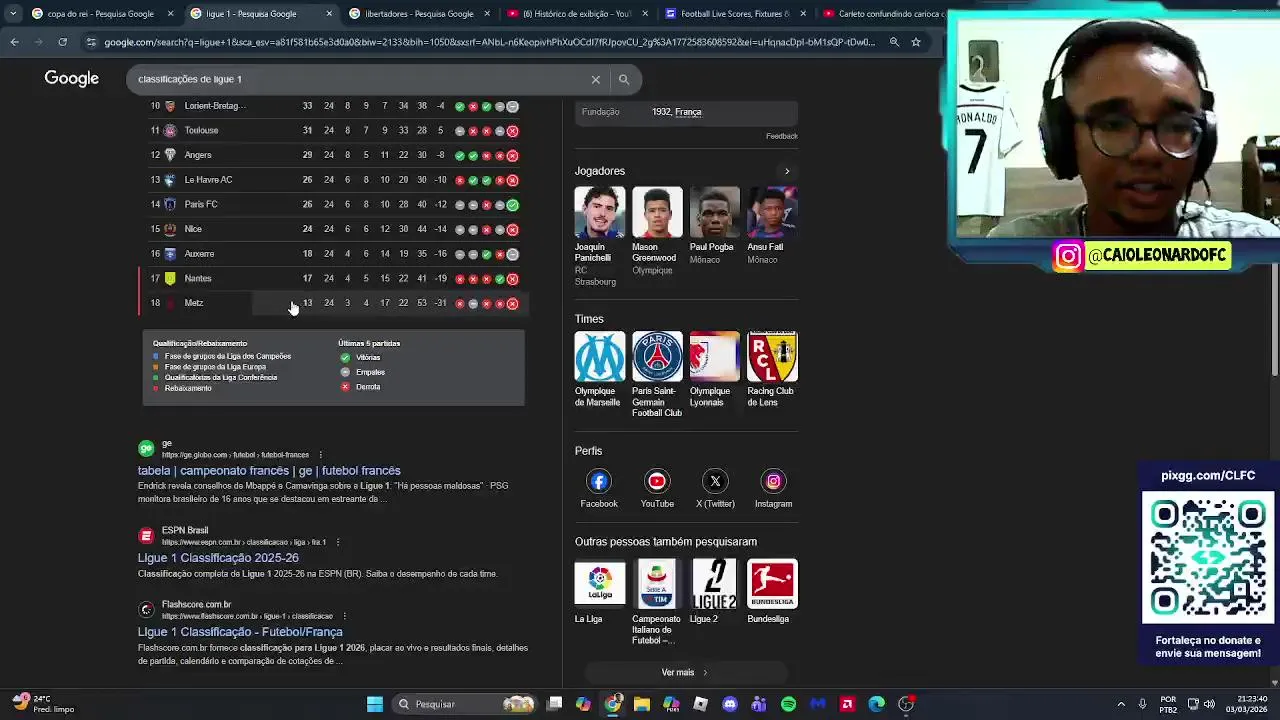Viewport: 1280px width, 720px height.
Task: Reload the current page
Action: pyautogui.click(x=62, y=42)
